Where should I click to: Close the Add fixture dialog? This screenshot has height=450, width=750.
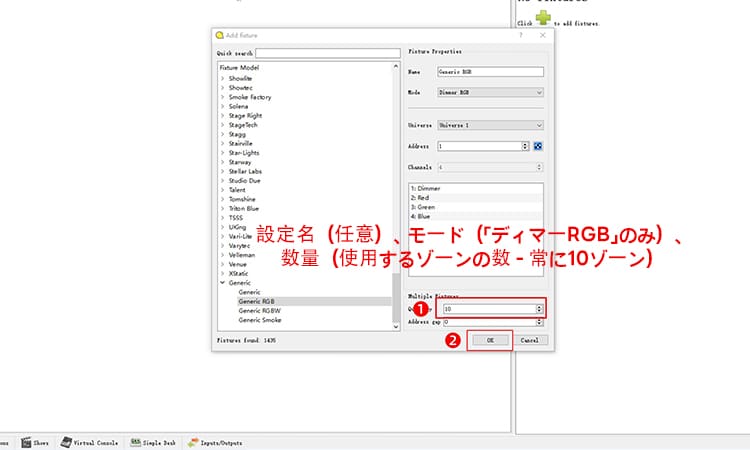click(542, 35)
